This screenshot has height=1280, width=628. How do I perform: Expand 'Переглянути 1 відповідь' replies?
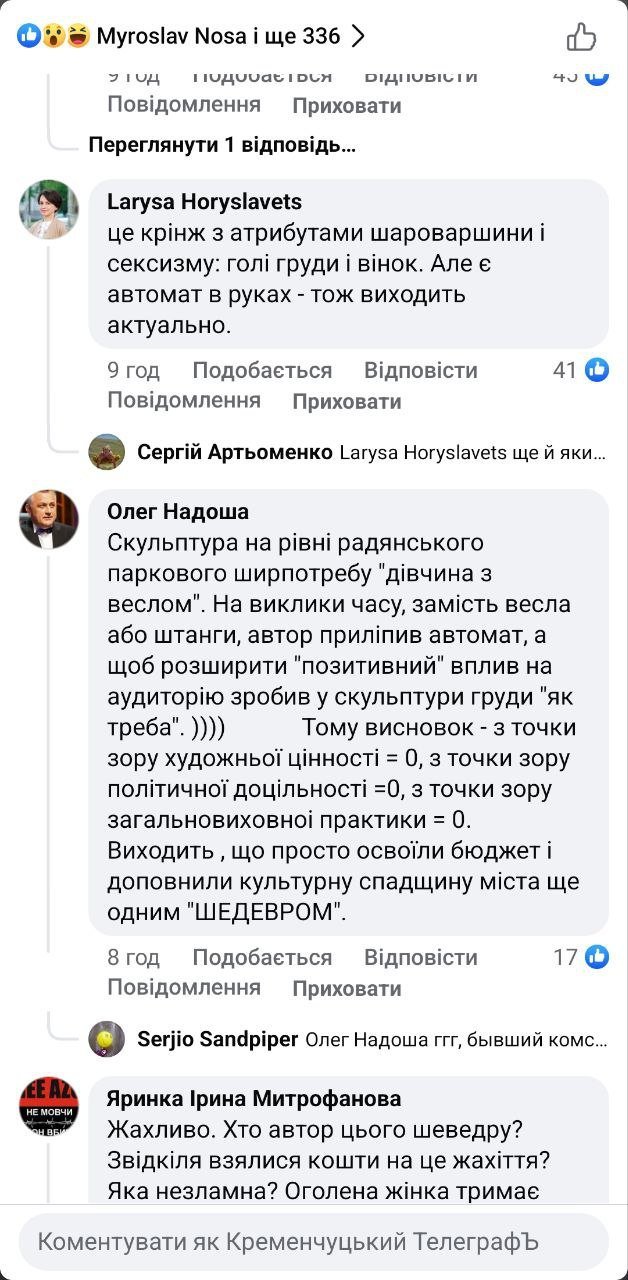tap(222, 145)
